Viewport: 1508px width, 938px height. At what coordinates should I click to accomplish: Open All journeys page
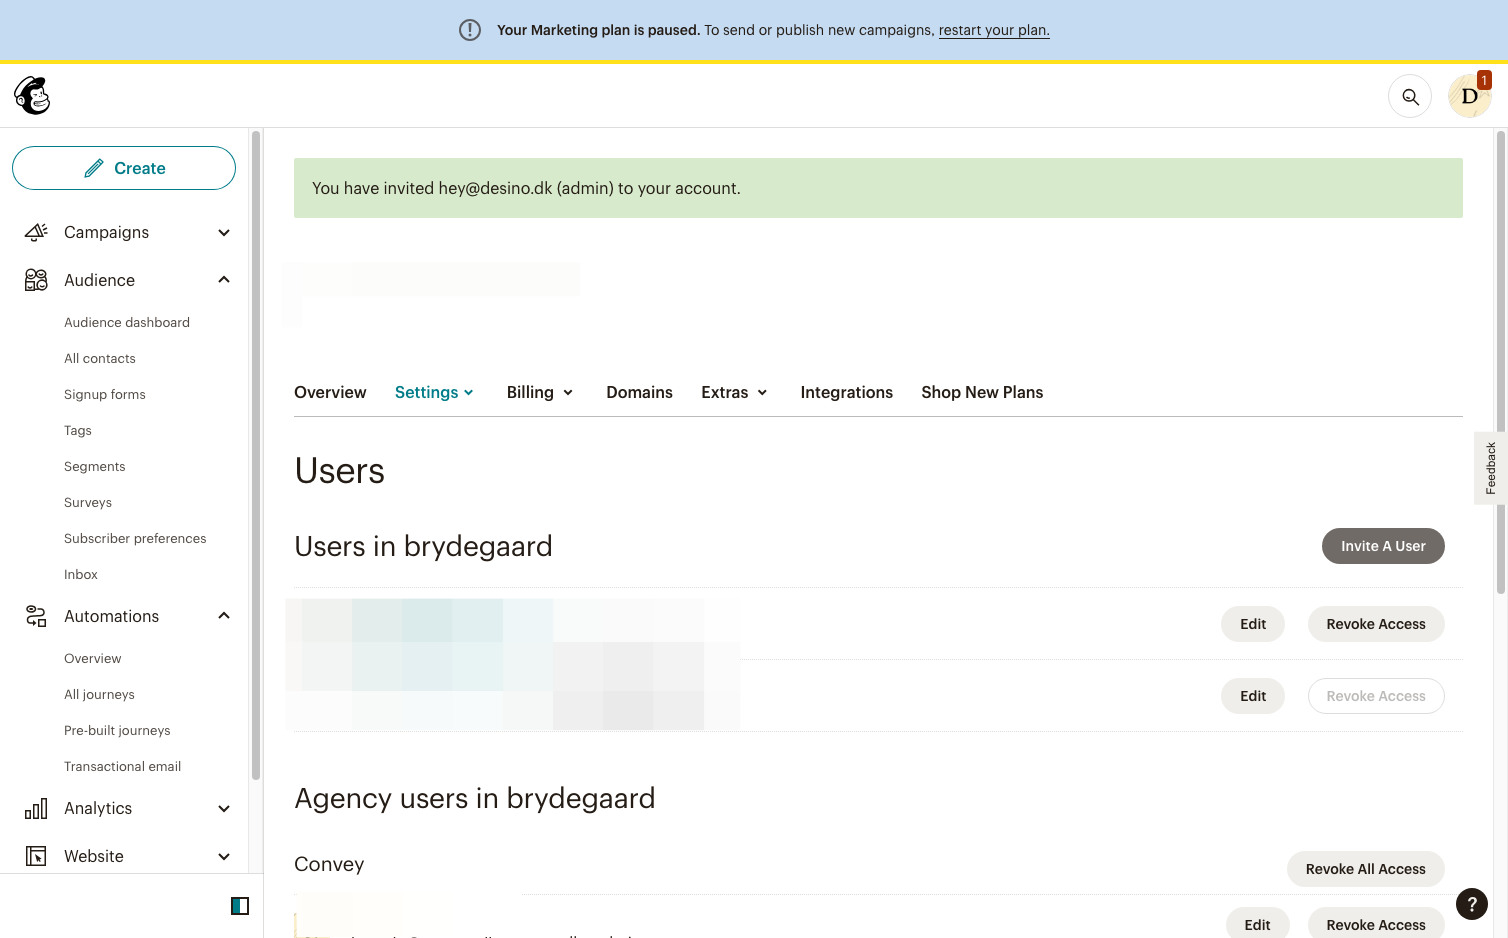pyautogui.click(x=99, y=694)
